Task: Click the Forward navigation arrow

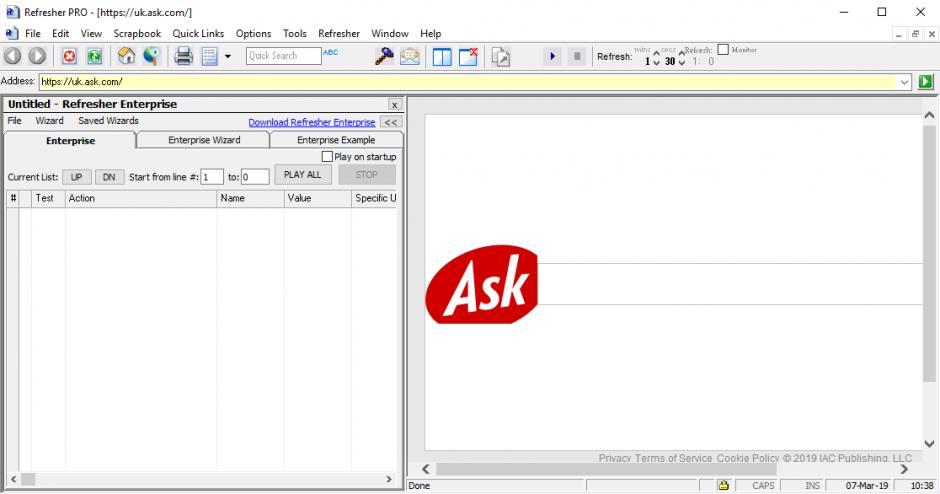Action: [x=37, y=56]
